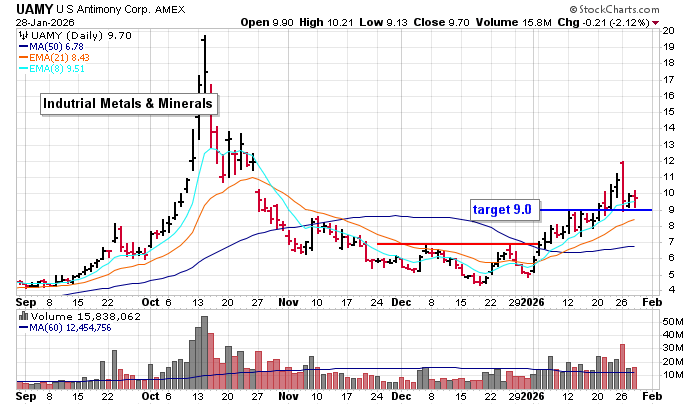Click the 'Indutrial Metals & Minerals' annotation box
Viewport: 700px width, 405px height.
[128, 103]
